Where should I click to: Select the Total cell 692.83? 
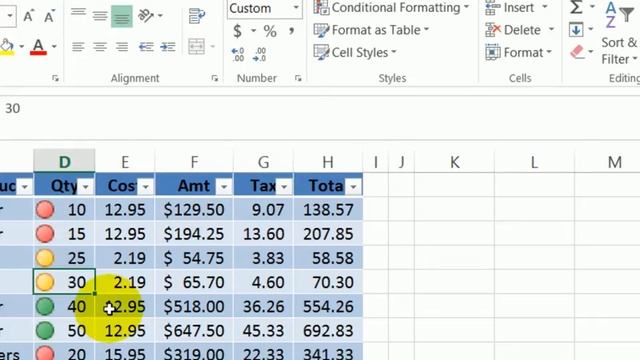pos(328,331)
